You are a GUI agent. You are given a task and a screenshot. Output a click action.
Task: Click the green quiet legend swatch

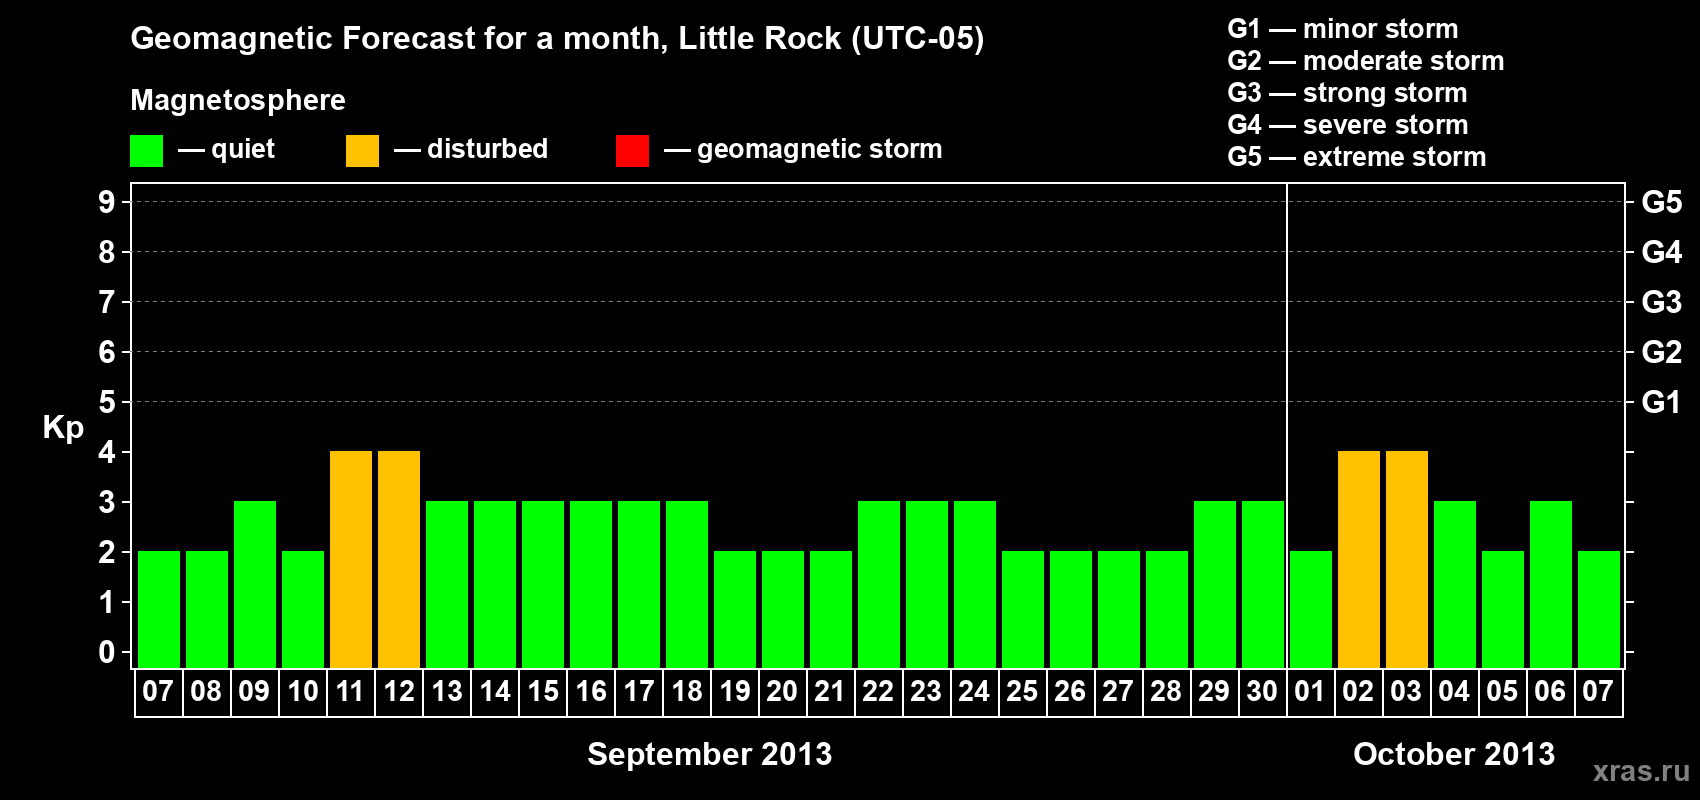(x=146, y=151)
